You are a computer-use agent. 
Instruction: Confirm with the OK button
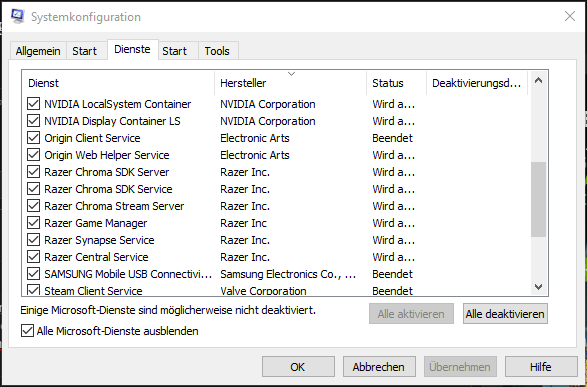point(298,367)
